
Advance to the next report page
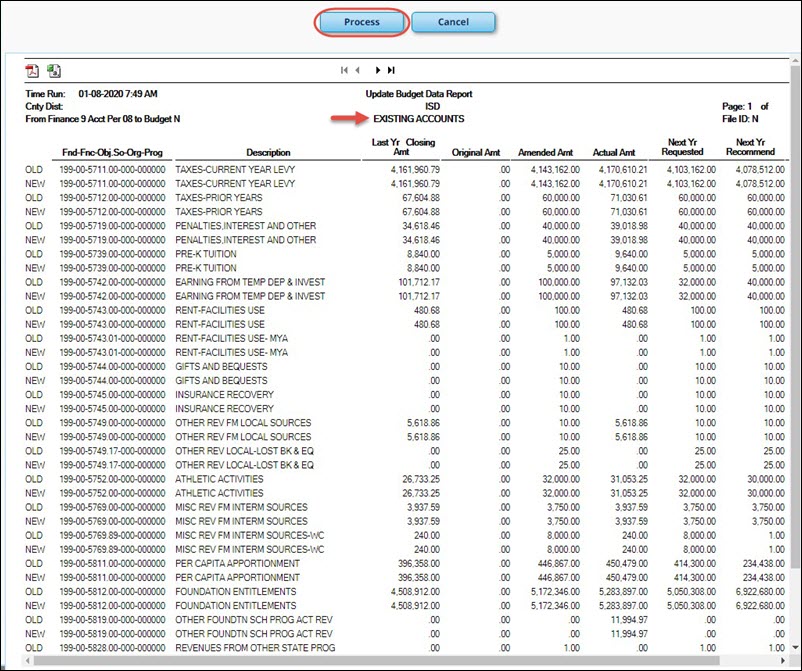pyautogui.click(x=378, y=71)
